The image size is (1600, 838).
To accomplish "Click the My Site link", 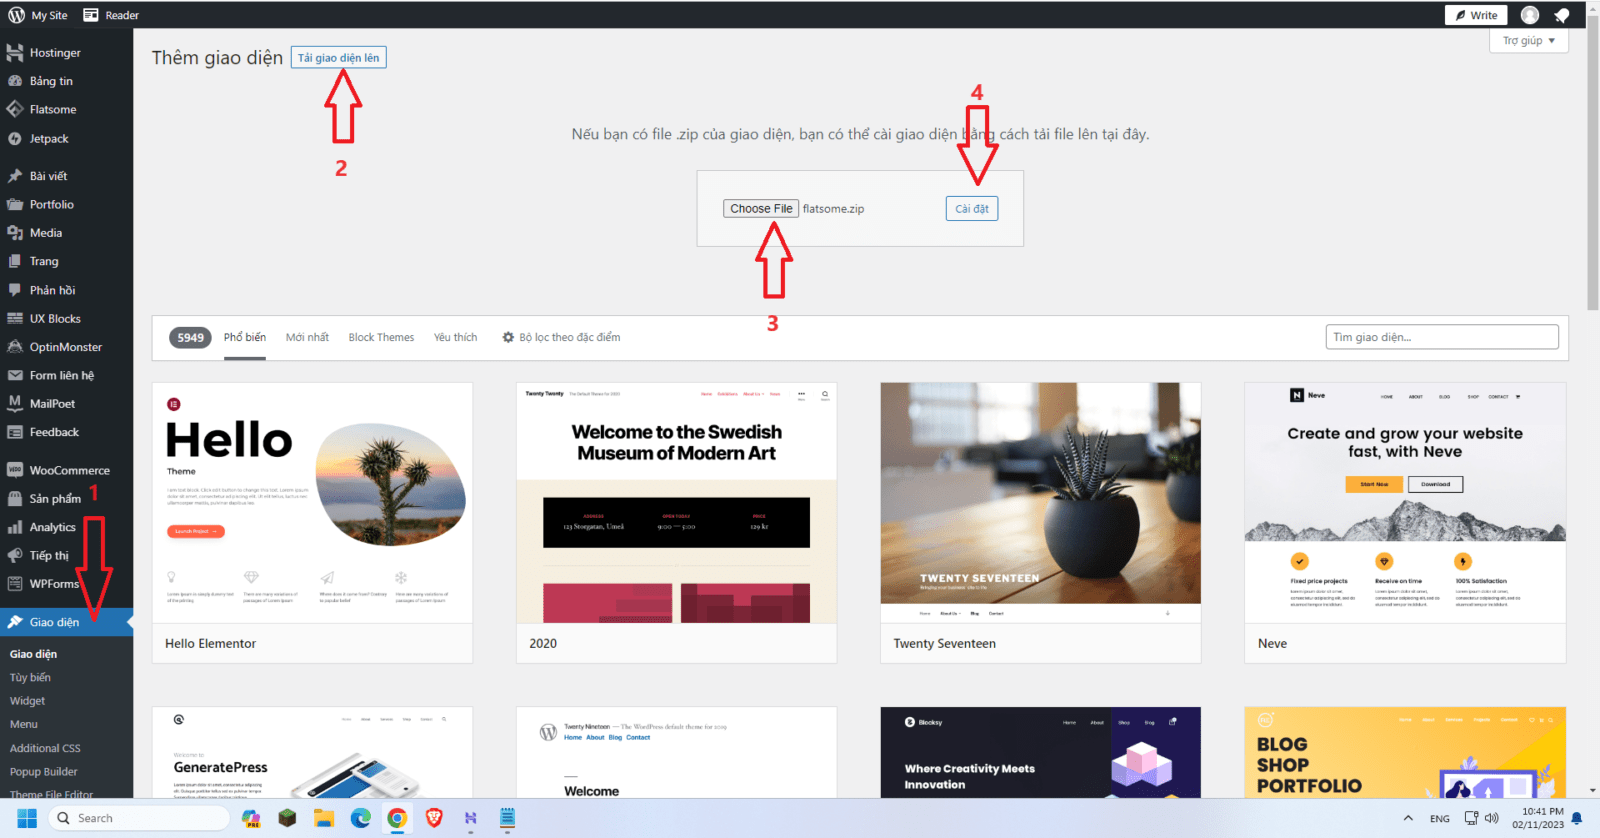I will coord(49,15).
